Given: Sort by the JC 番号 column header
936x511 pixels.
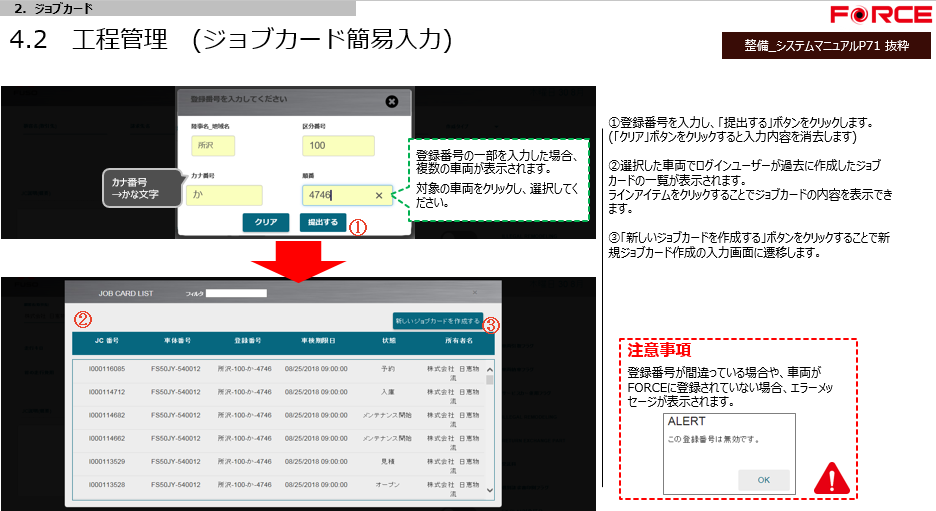Looking at the screenshot, I should coord(106,341).
